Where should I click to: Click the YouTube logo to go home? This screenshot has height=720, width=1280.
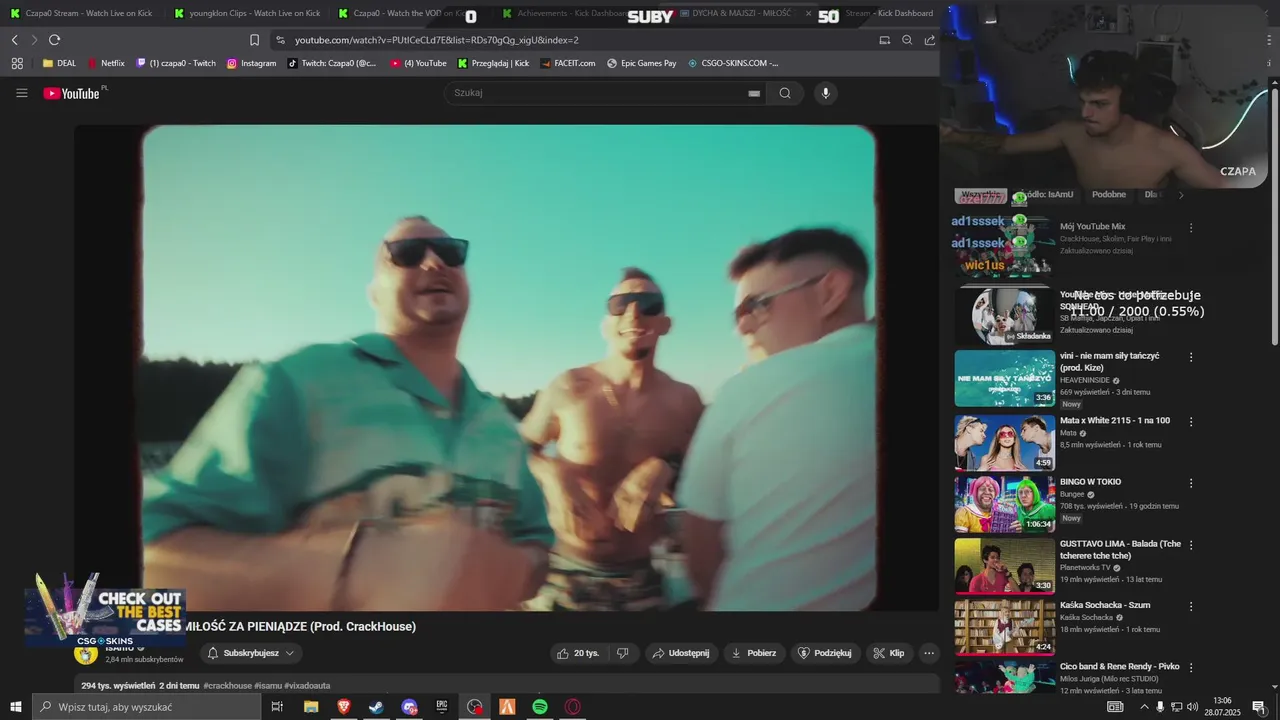coord(72,93)
